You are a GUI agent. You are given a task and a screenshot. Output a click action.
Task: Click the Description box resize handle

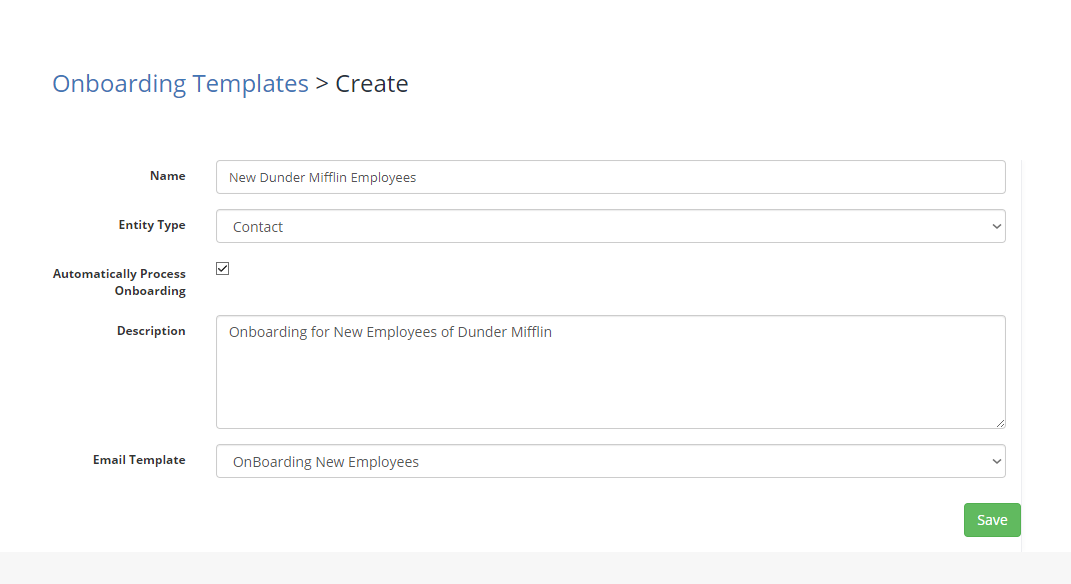tap(1000, 423)
